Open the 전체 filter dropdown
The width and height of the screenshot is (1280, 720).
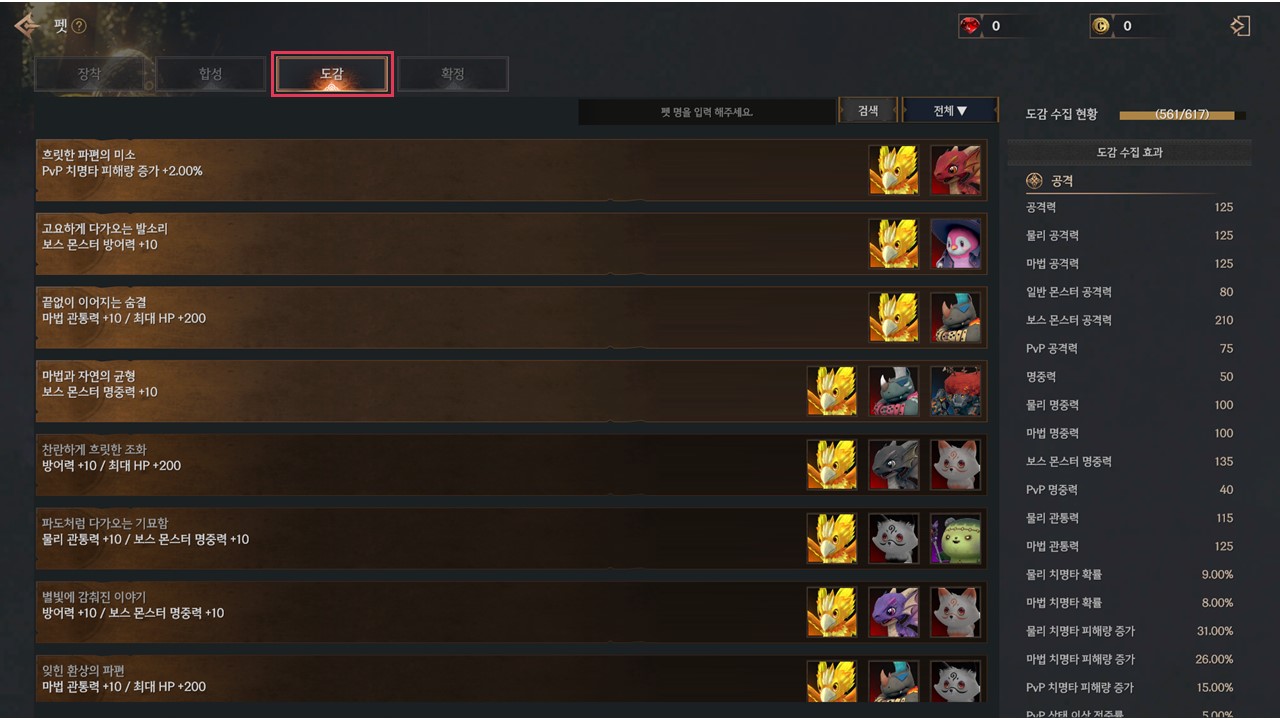[x=950, y=111]
